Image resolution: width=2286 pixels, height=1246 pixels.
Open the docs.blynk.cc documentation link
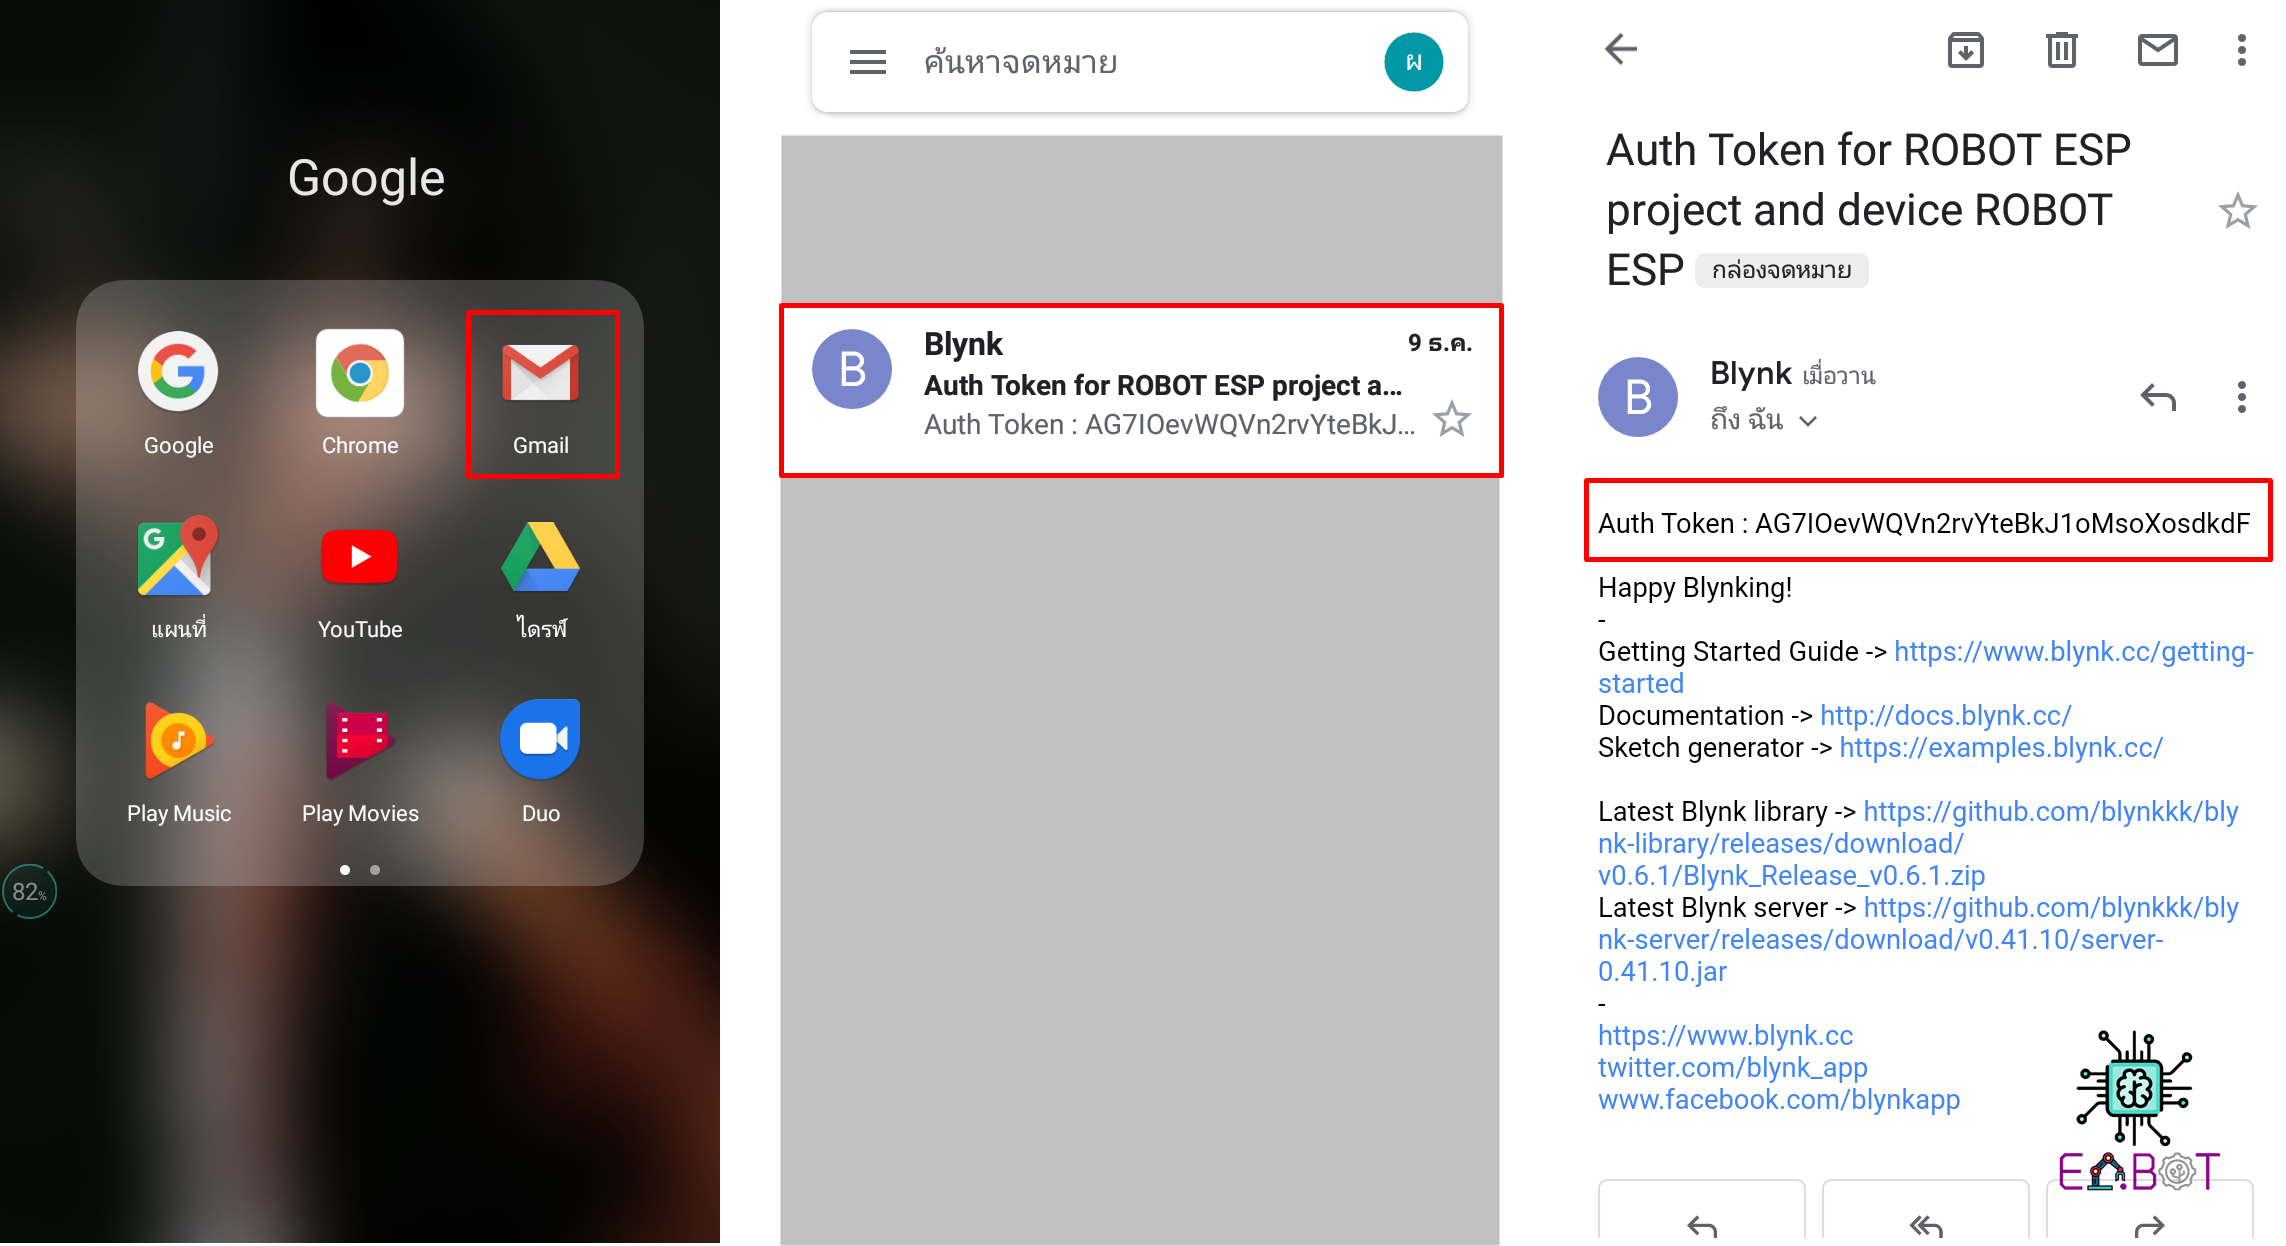1945,715
